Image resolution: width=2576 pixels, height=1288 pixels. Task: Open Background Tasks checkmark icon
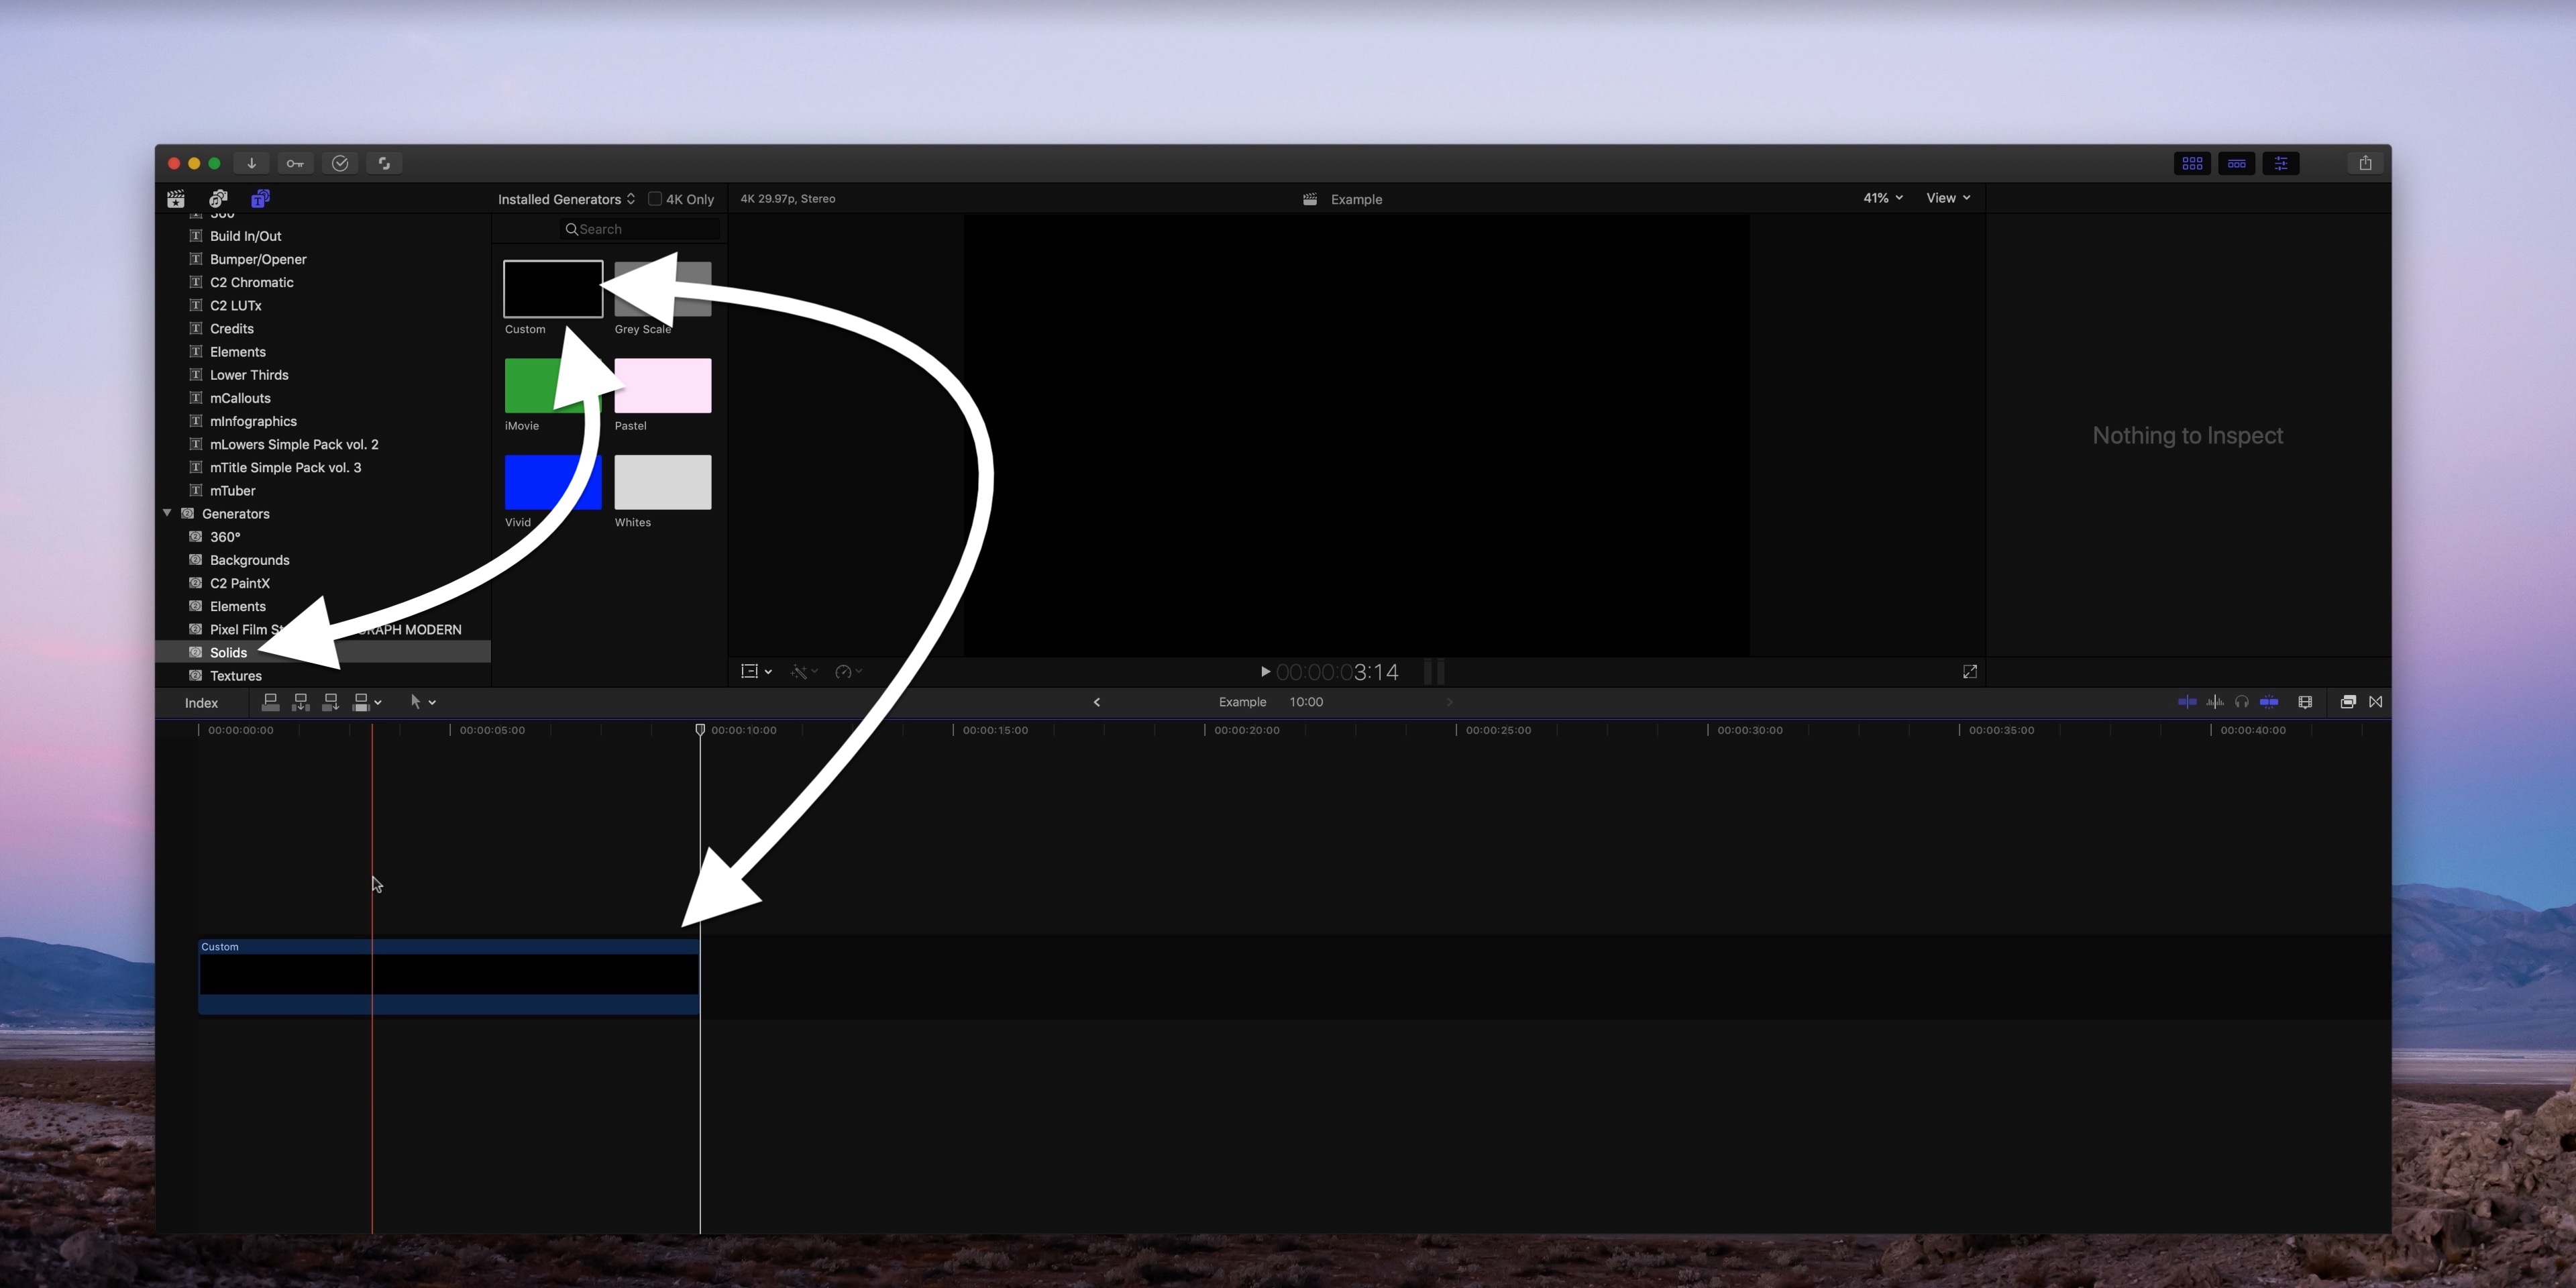(x=340, y=163)
